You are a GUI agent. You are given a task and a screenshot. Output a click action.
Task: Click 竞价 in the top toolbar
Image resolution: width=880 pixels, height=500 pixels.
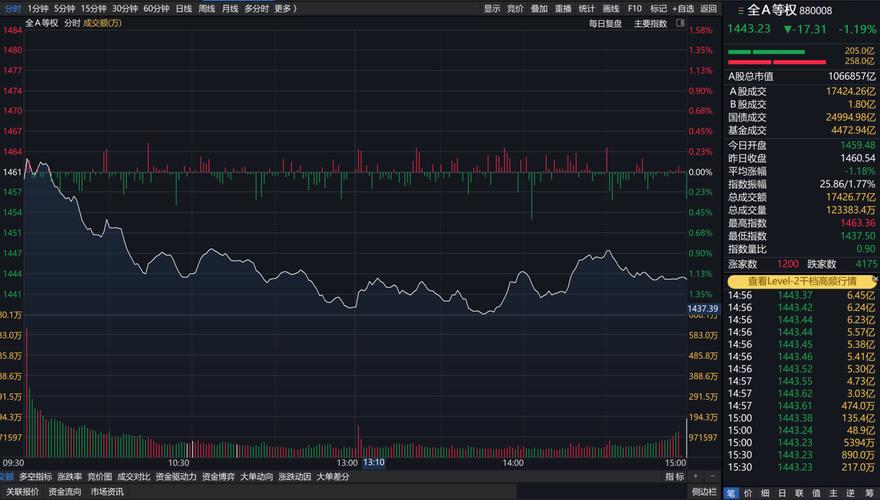pyautogui.click(x=515, y=8)
